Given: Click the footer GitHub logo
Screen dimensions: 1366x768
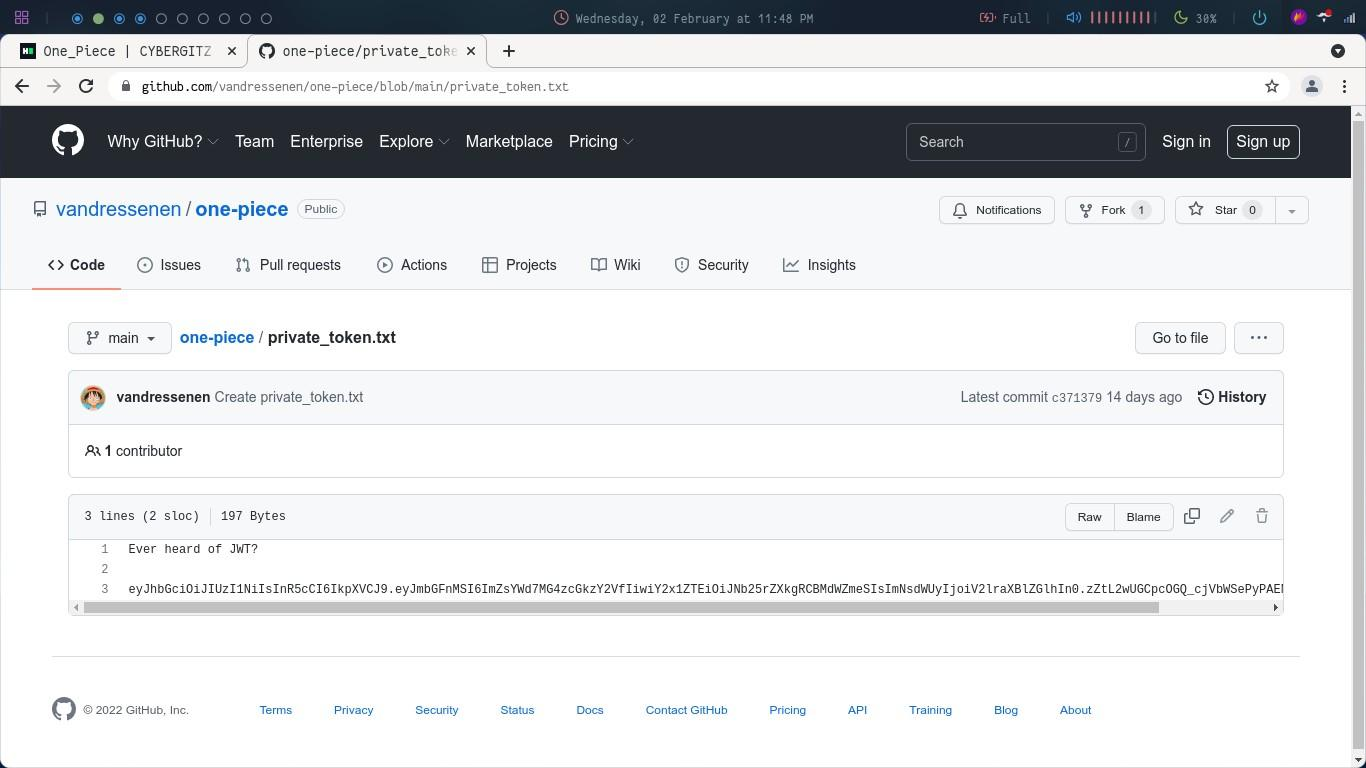Looking at the screenshot, I should (64, 709).
